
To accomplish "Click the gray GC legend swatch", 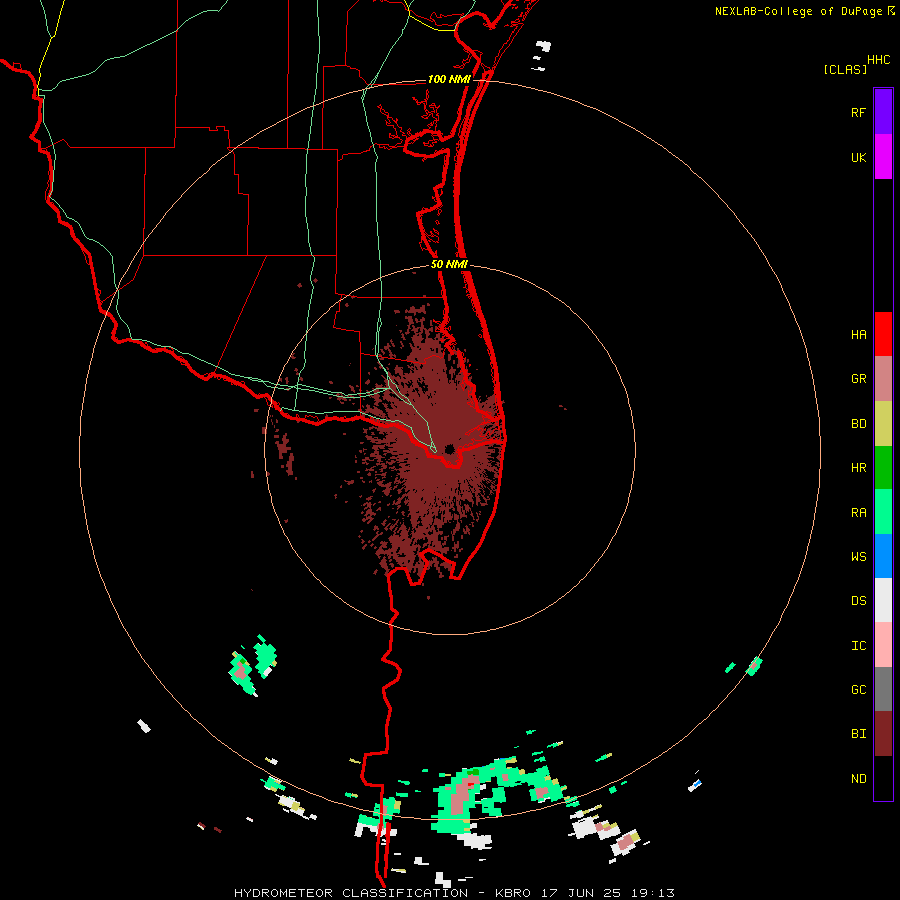I will pyautogui.click(x=883, y=689).
